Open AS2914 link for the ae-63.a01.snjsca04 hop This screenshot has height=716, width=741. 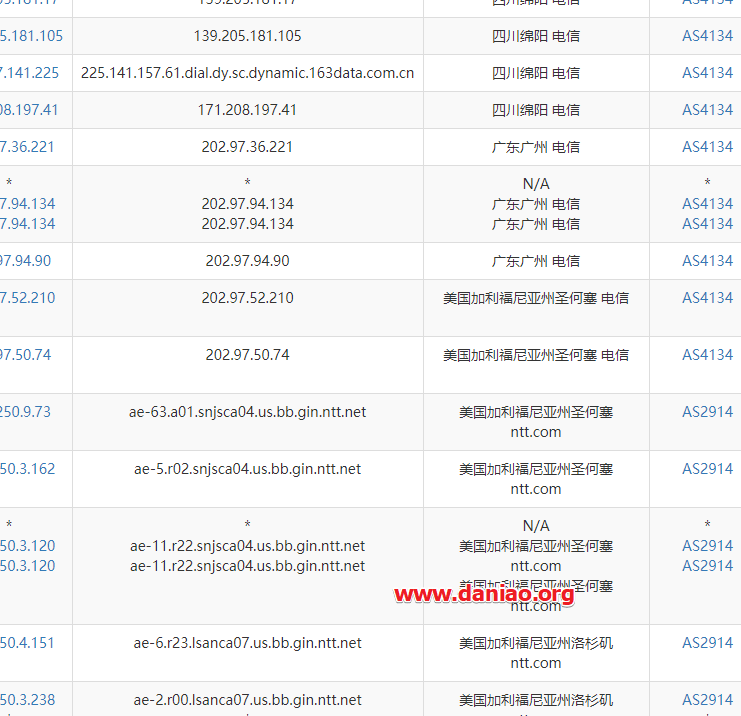pyautogui.click(x=707, y=412)
